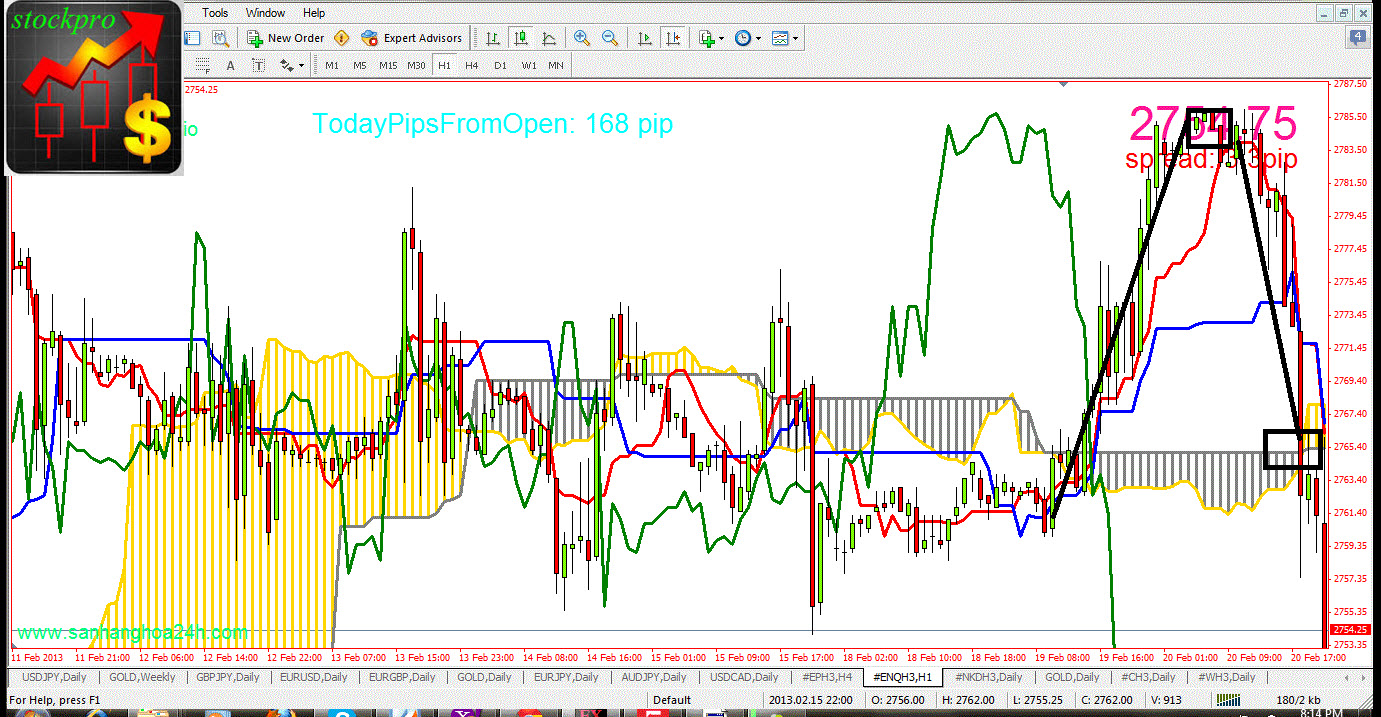Switch to #CH3,Daily chart tab
This screenshot has width=1381, height=717.
pyautogui.click(x=1148, y=677)
